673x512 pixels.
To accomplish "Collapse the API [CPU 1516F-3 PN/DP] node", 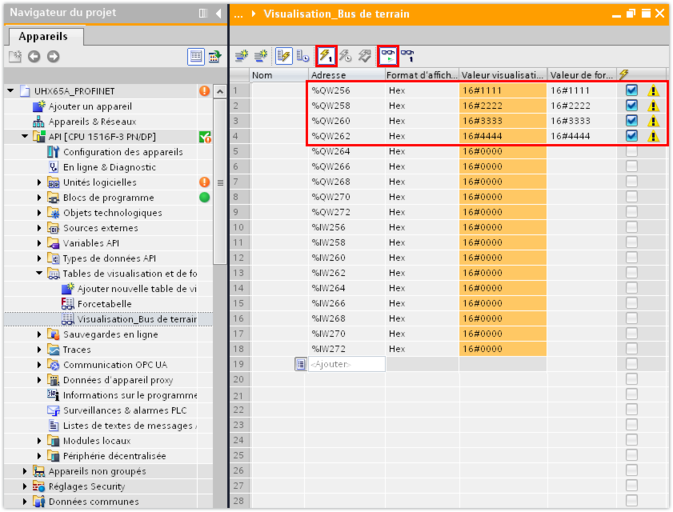I will click(x=25, y=137).
